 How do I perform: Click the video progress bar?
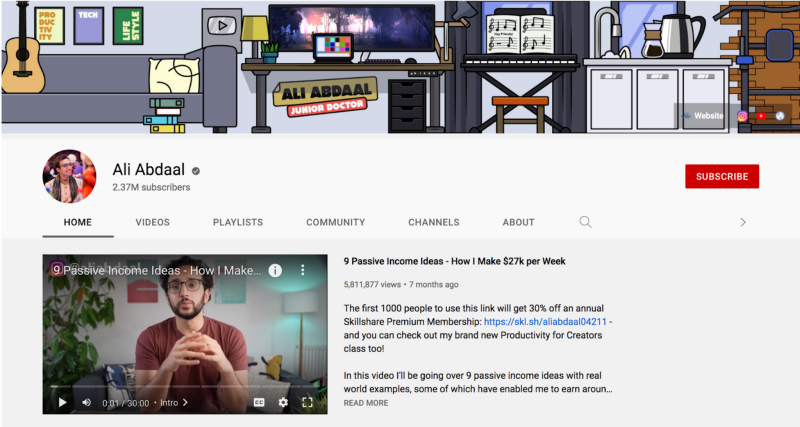point(185,387)
